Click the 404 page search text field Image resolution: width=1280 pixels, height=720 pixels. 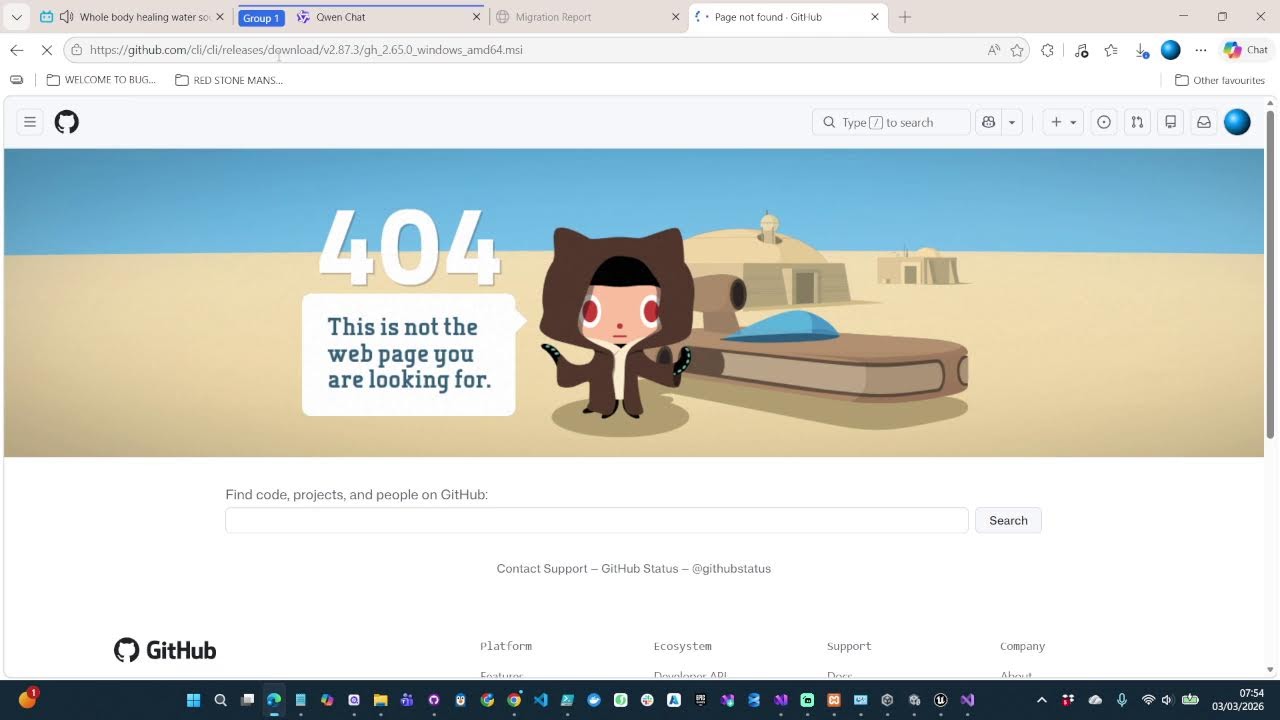[x=597, y=520]
